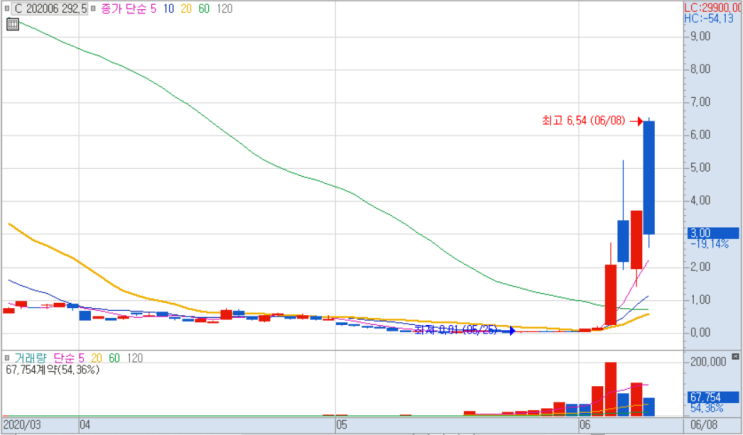Click the LC:29900.00 value
This screenshot has height=435, width=743.
point(713,8)
